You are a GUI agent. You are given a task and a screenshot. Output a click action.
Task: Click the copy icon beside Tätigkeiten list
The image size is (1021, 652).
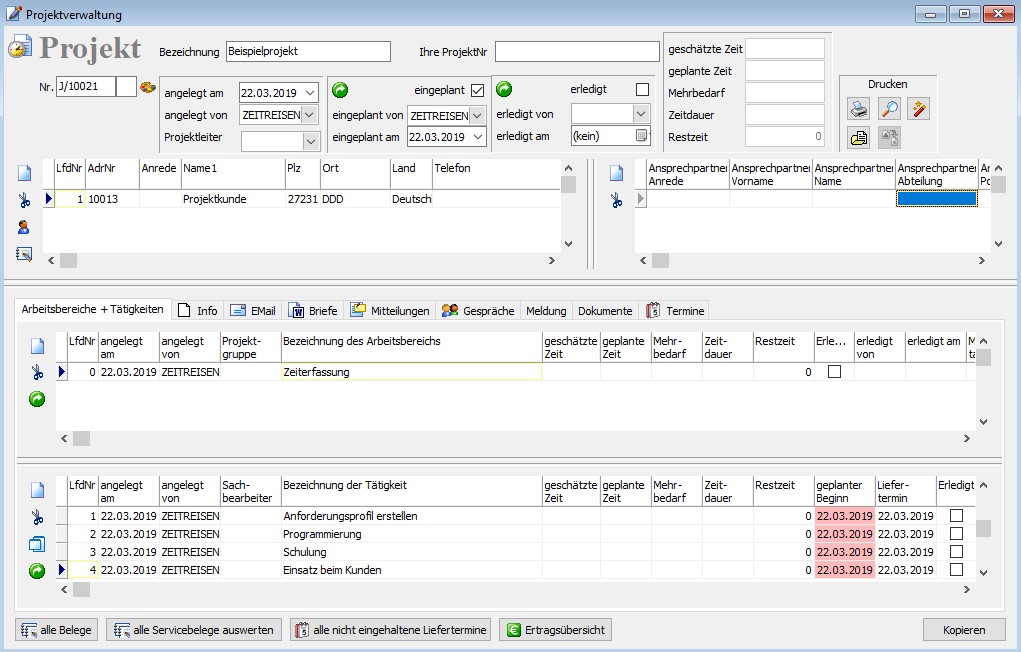37,544
